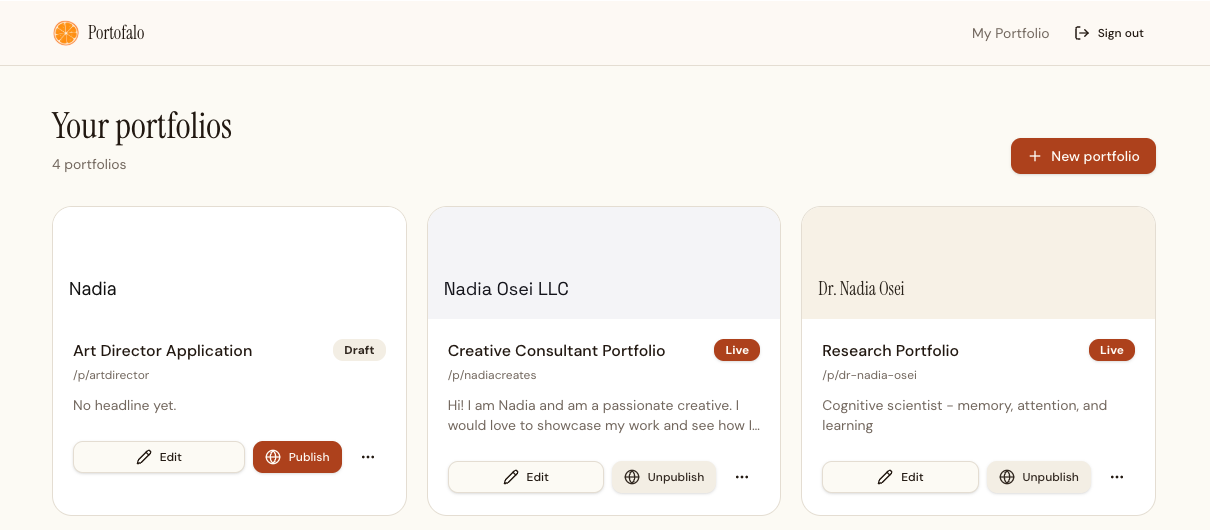
Task: Click pencil icon on Art Director Application card
Action: (144, 457)
